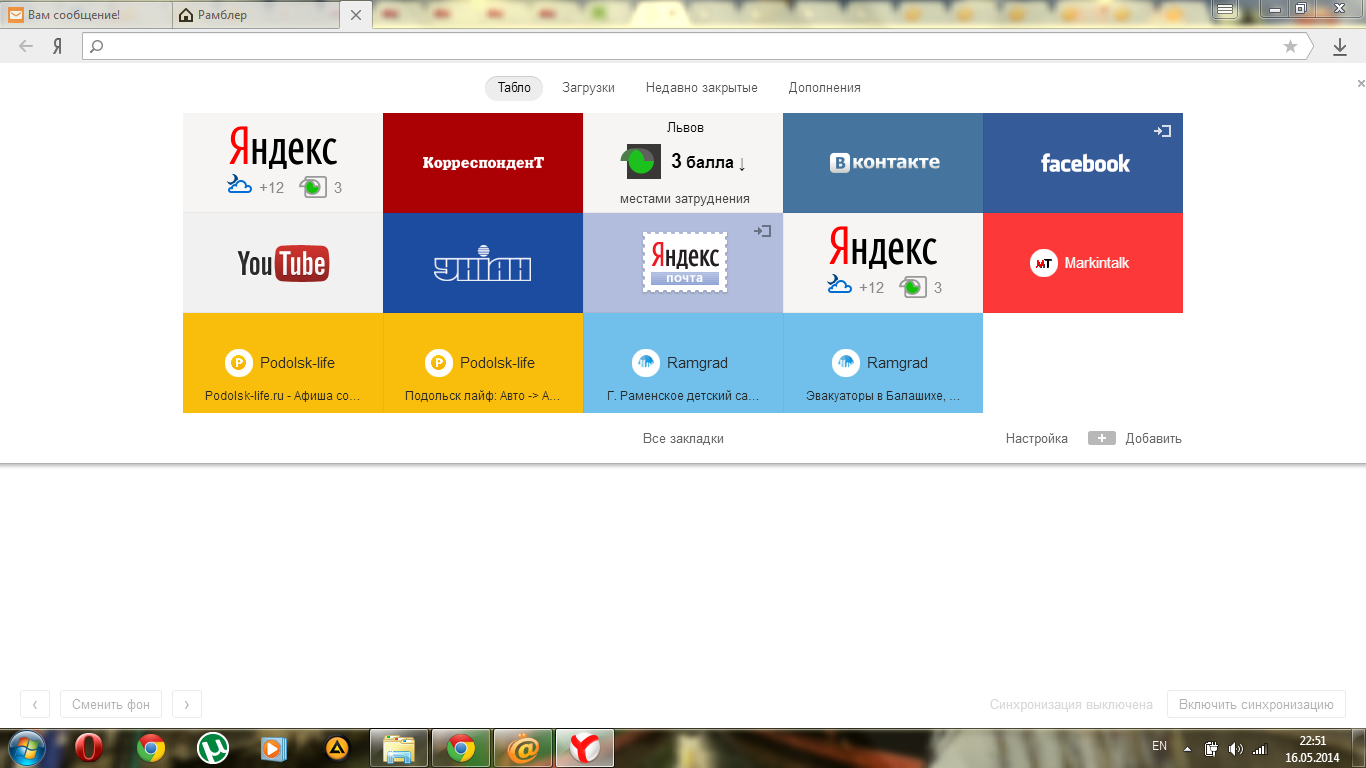This screenshot has height=768, width=1366.
Task: Open the Mail.ru Agent taskbar icon
Action: (x=523, y=748)
